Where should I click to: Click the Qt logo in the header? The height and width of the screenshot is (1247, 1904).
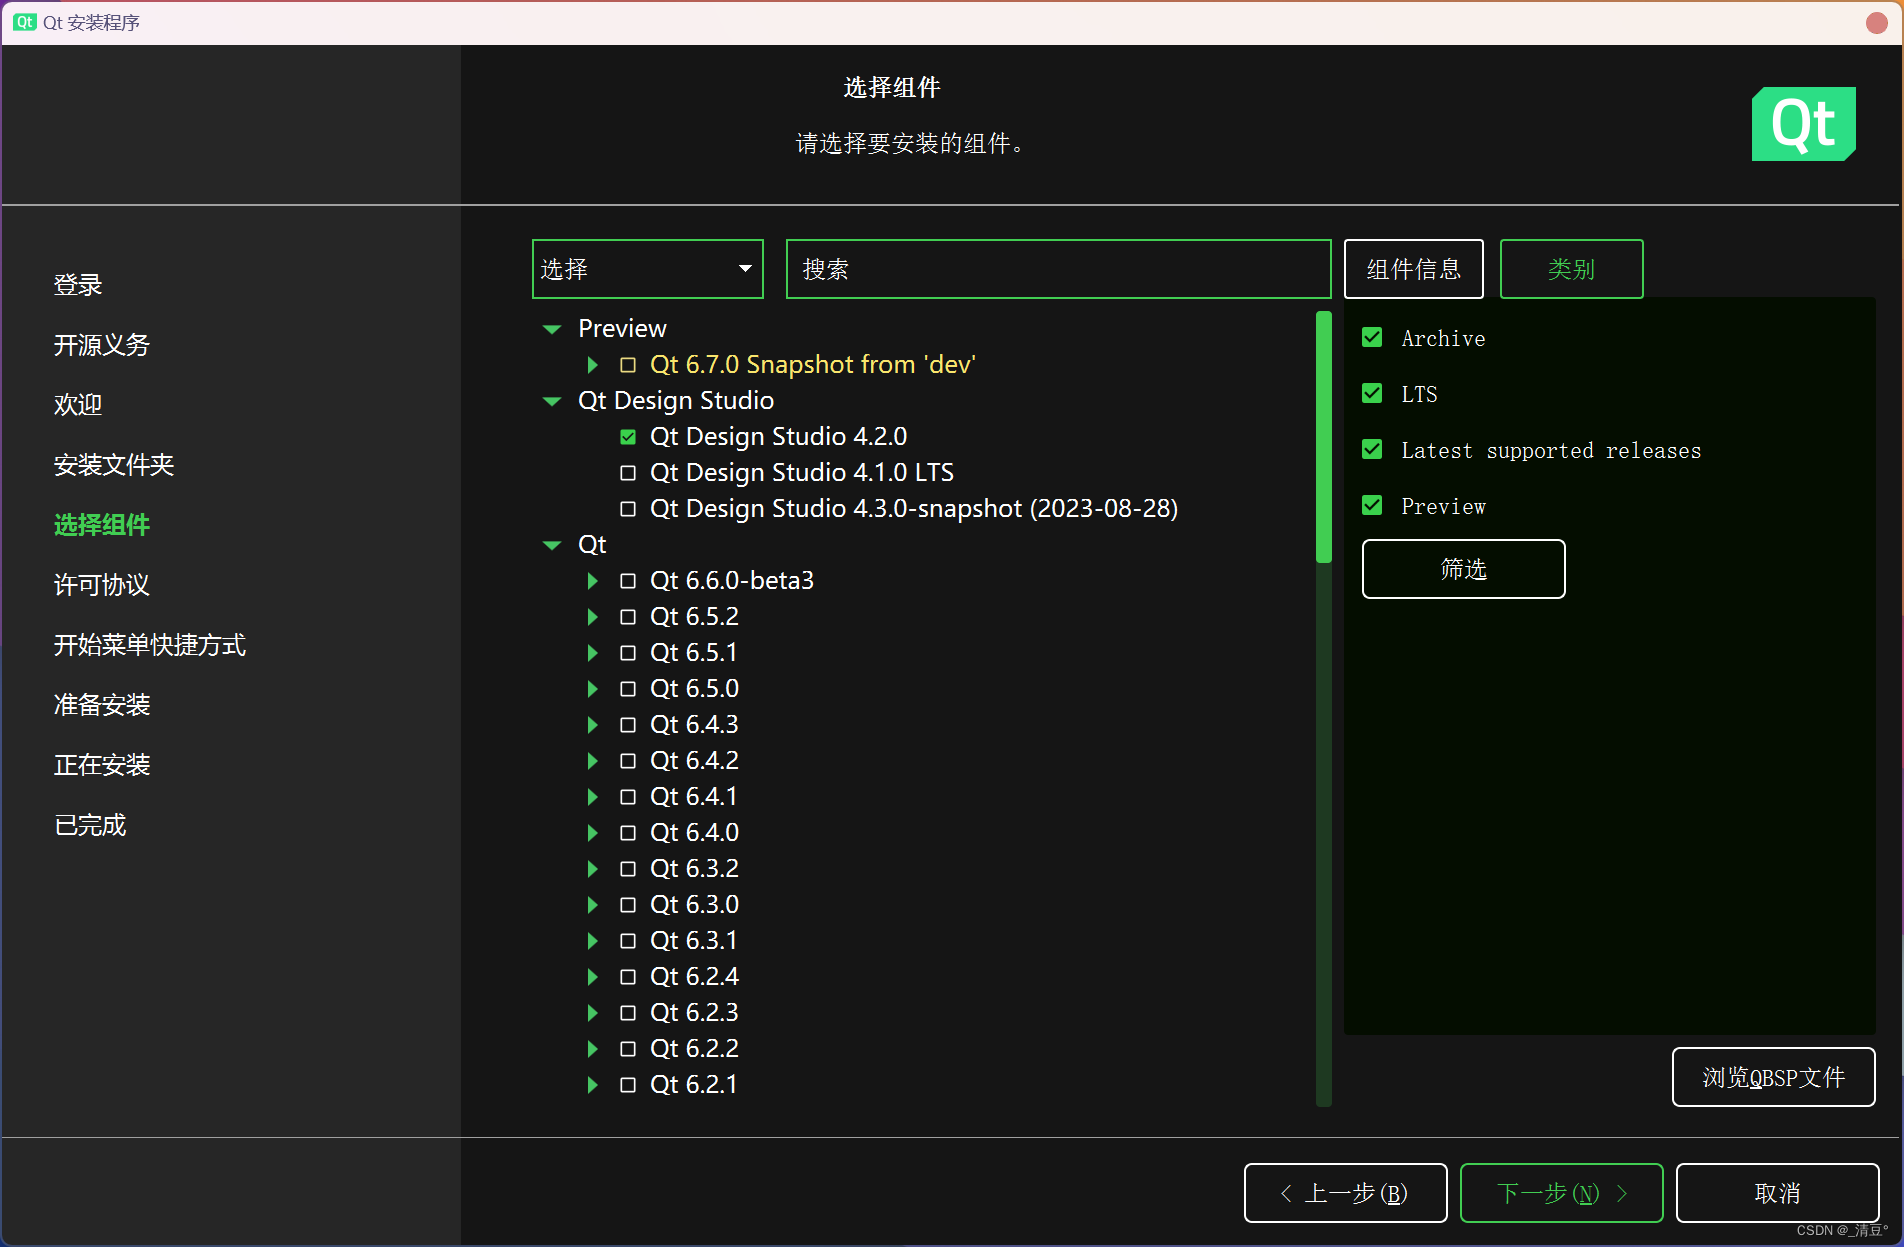point(1803,124)
